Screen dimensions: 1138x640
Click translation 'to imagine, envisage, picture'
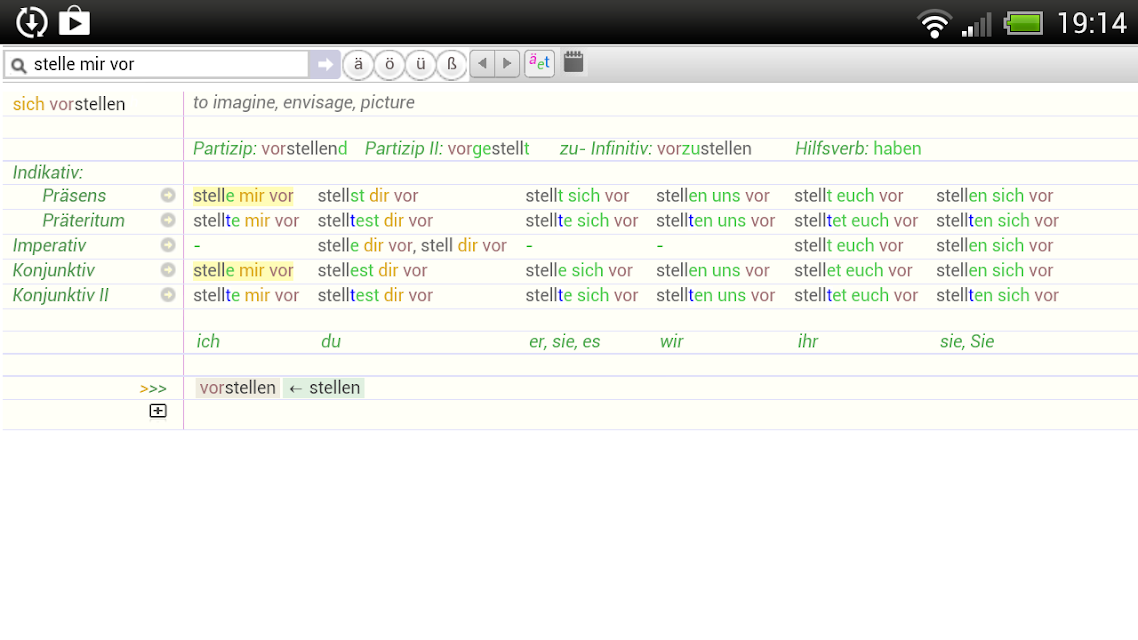coord(303,102)
